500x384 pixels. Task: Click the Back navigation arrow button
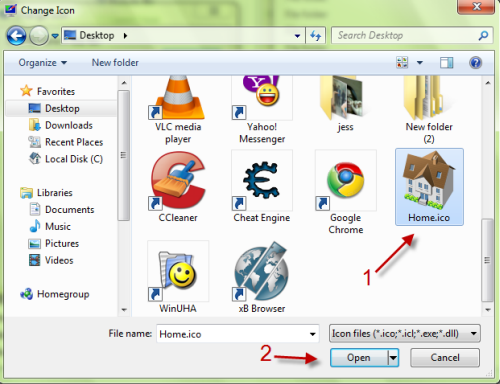pos(16,36)
